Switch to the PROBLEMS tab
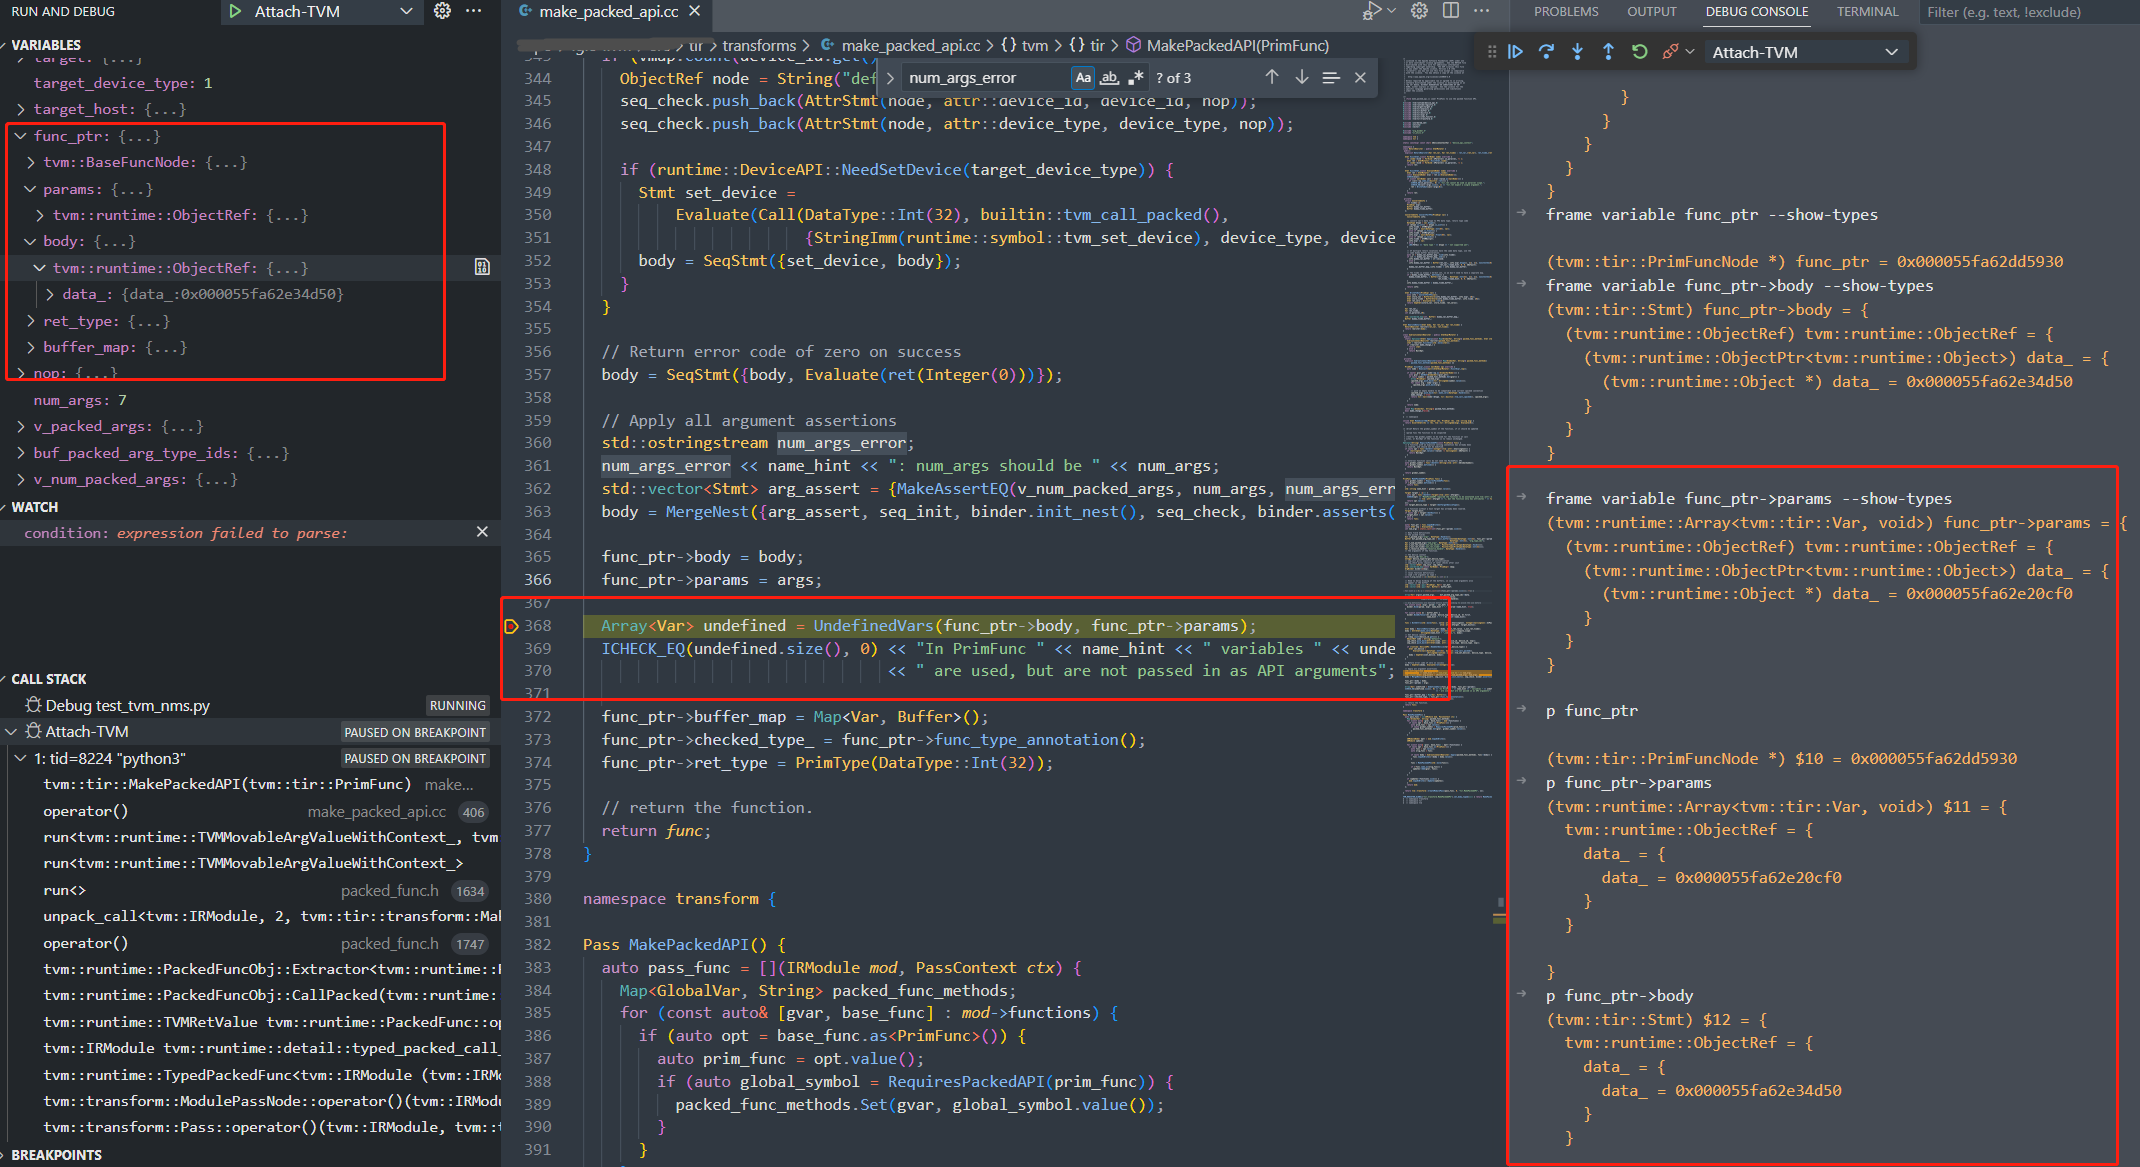Screen dimensions: 2140x1167 coord(1566,12)
